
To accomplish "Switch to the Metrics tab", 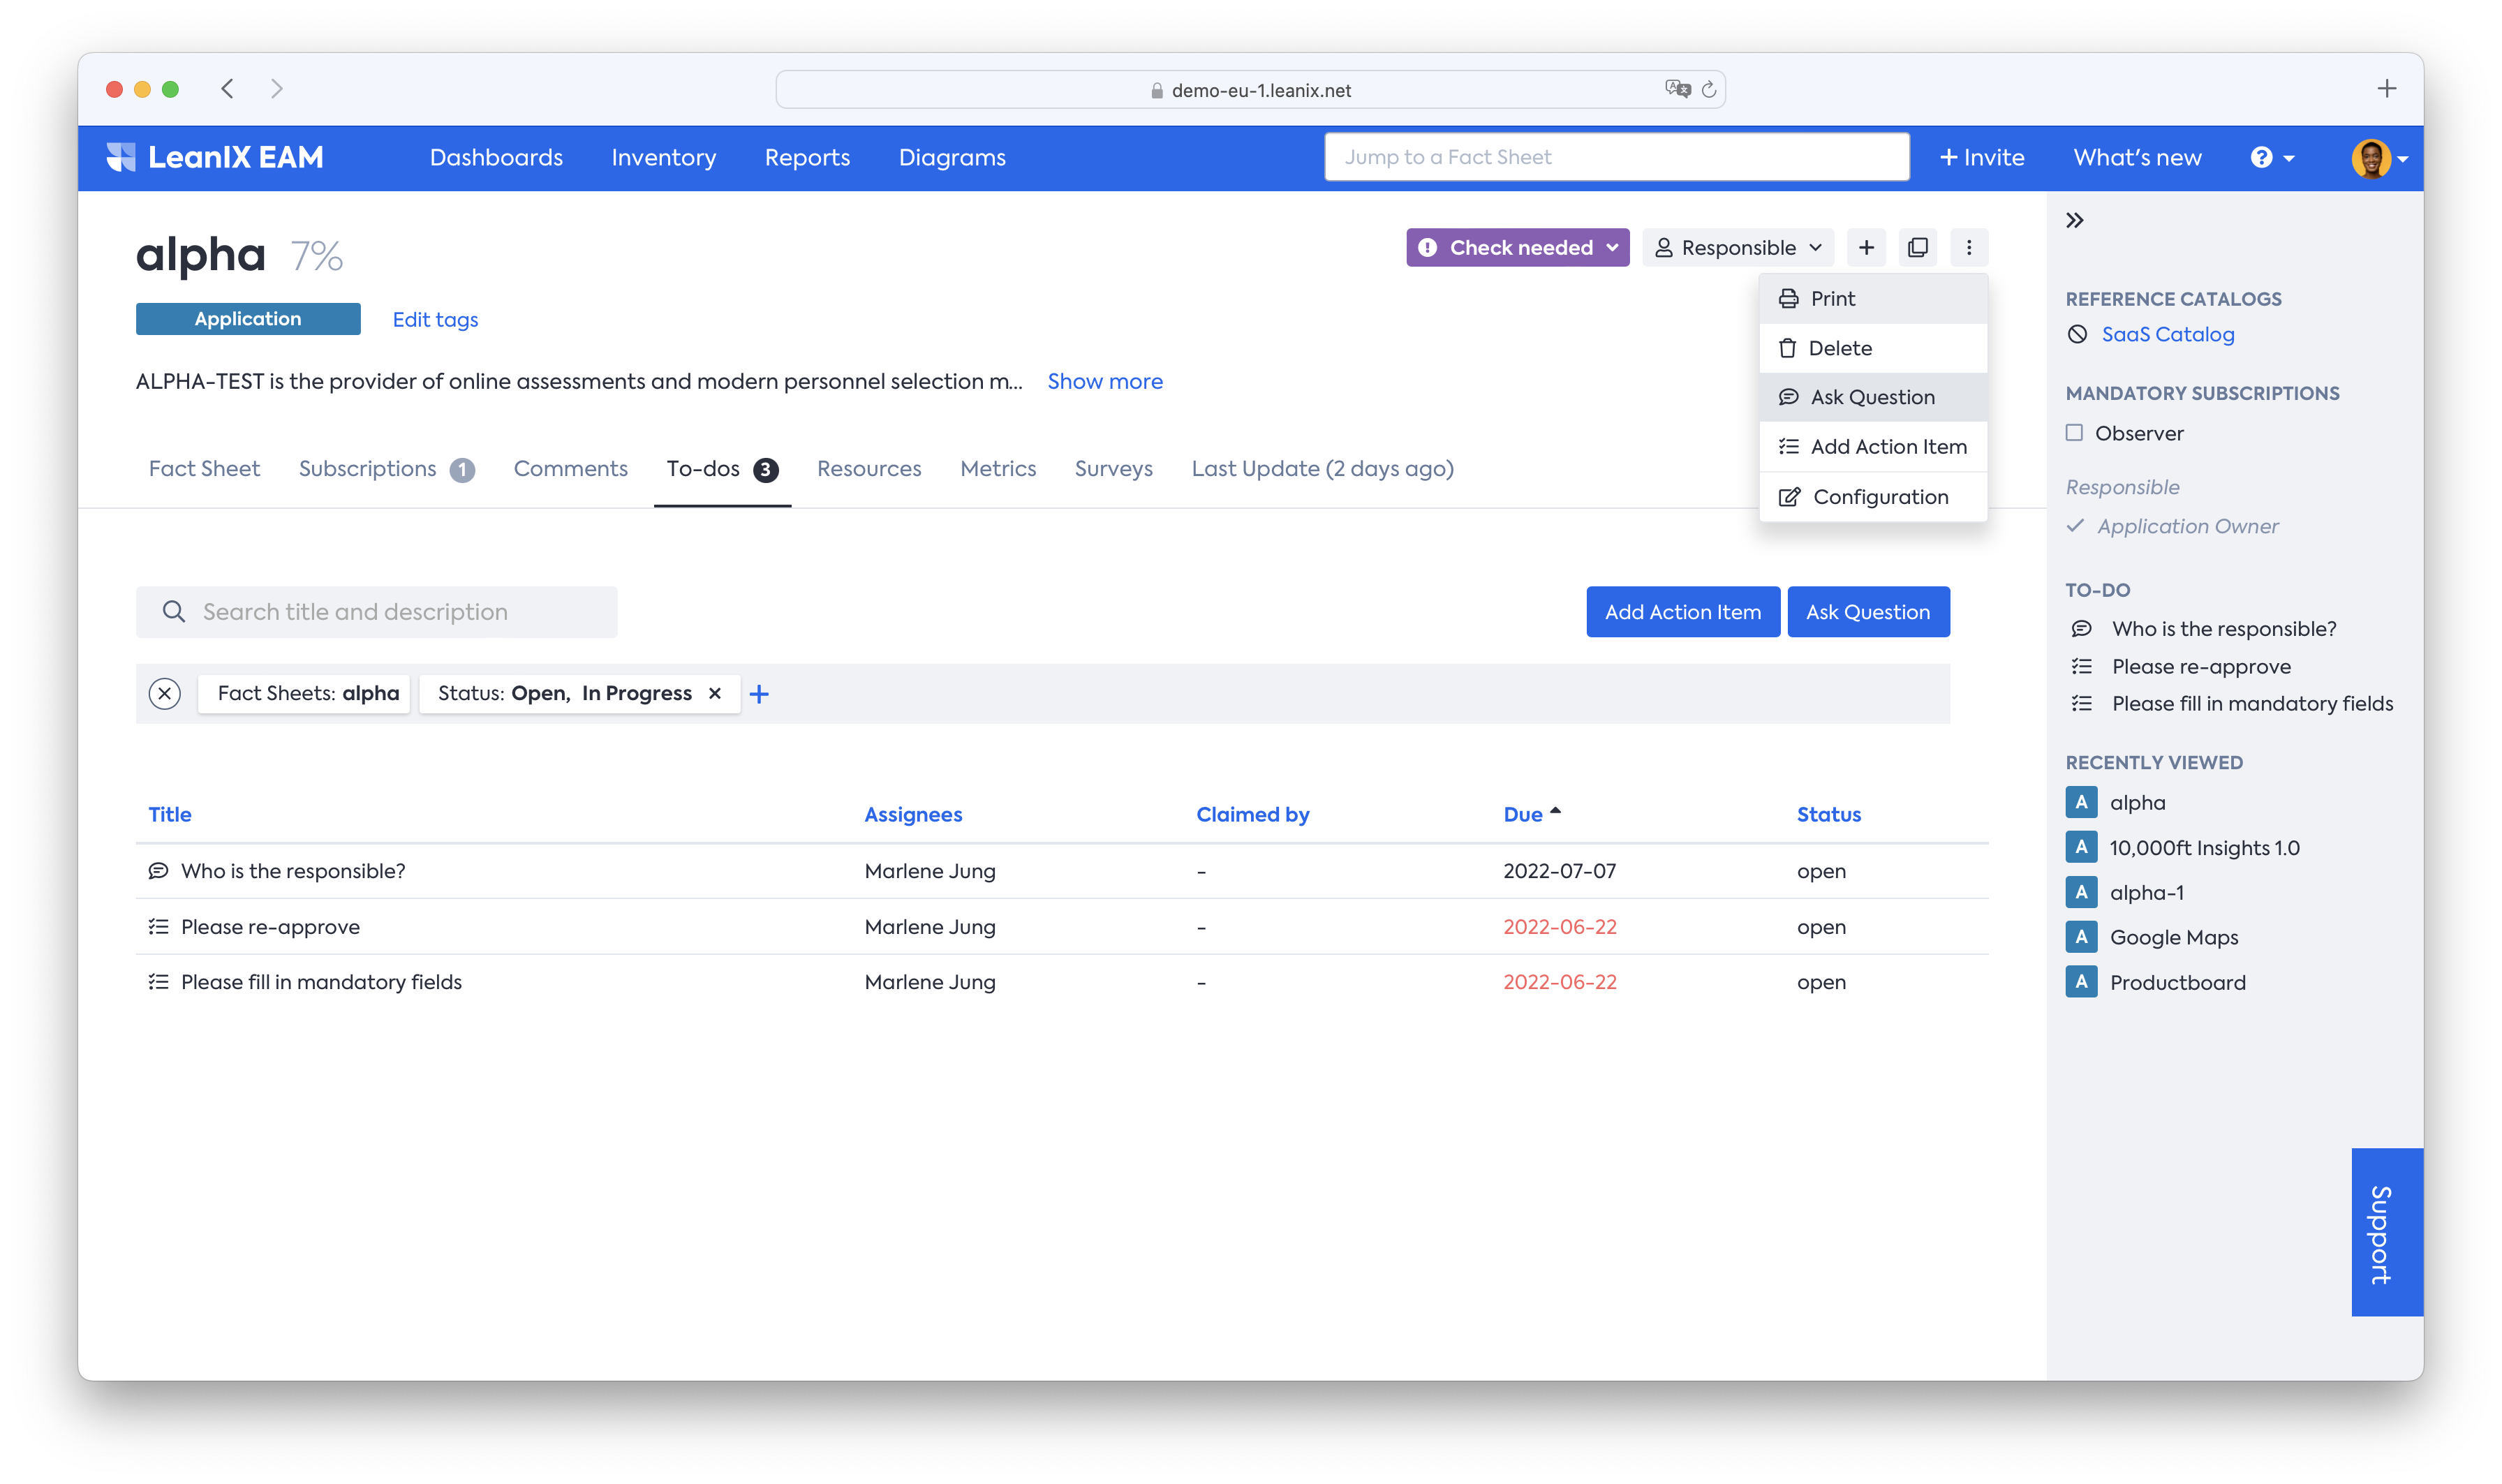I will click(x=998, y=468).
